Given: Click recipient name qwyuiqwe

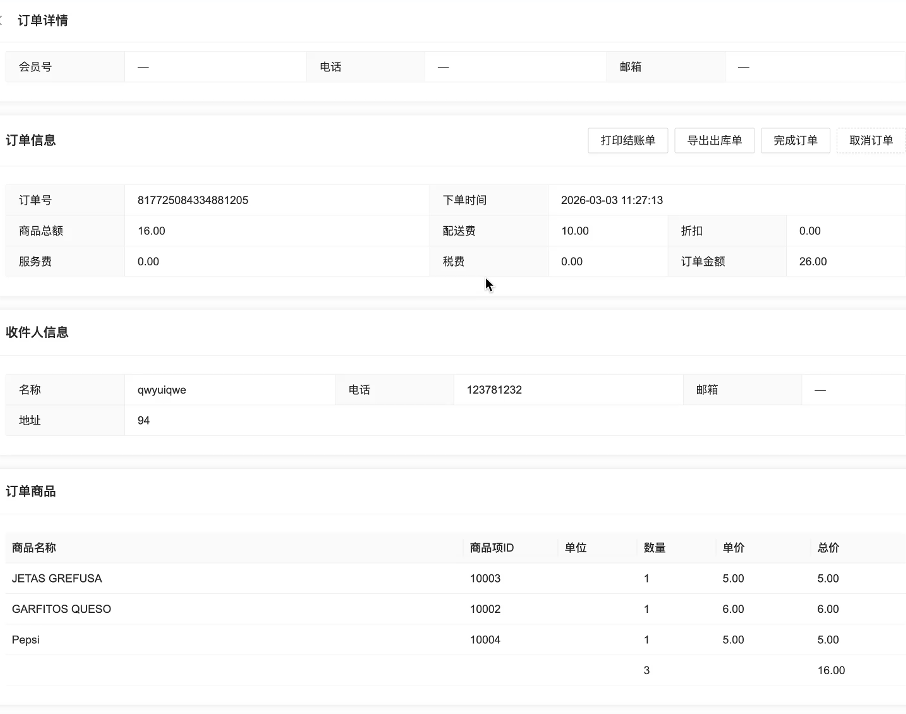Looking at the screenshot, I should click(x=162, y=390).
